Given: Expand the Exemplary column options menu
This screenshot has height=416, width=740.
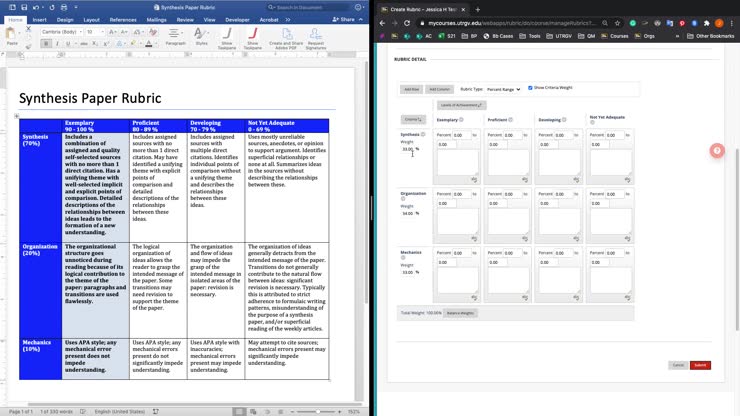Looking at the screenshot, I should point(462,120).
